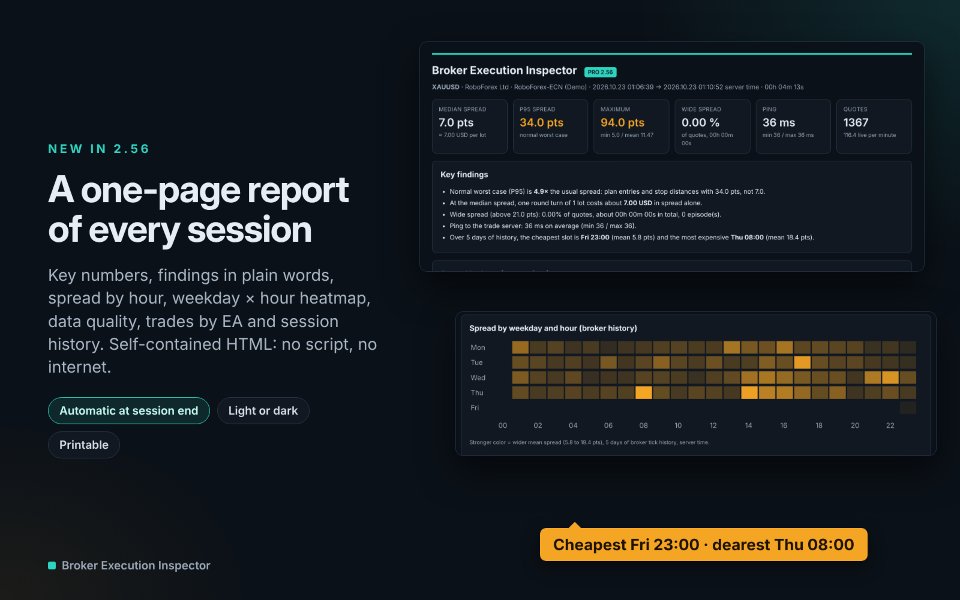The height and width of the screenshot is (600, 960).
Task: Select the Wide Spread 0.00 % card
Action: point(712,126)
